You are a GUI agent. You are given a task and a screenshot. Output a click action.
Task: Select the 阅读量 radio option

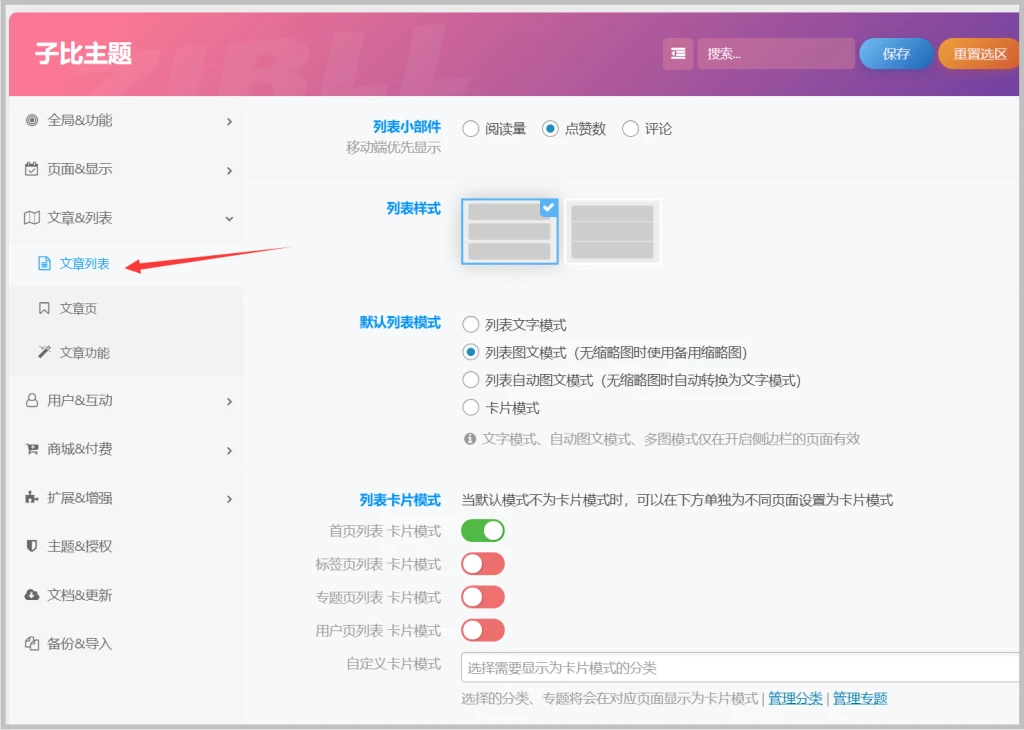coord(471,129)
